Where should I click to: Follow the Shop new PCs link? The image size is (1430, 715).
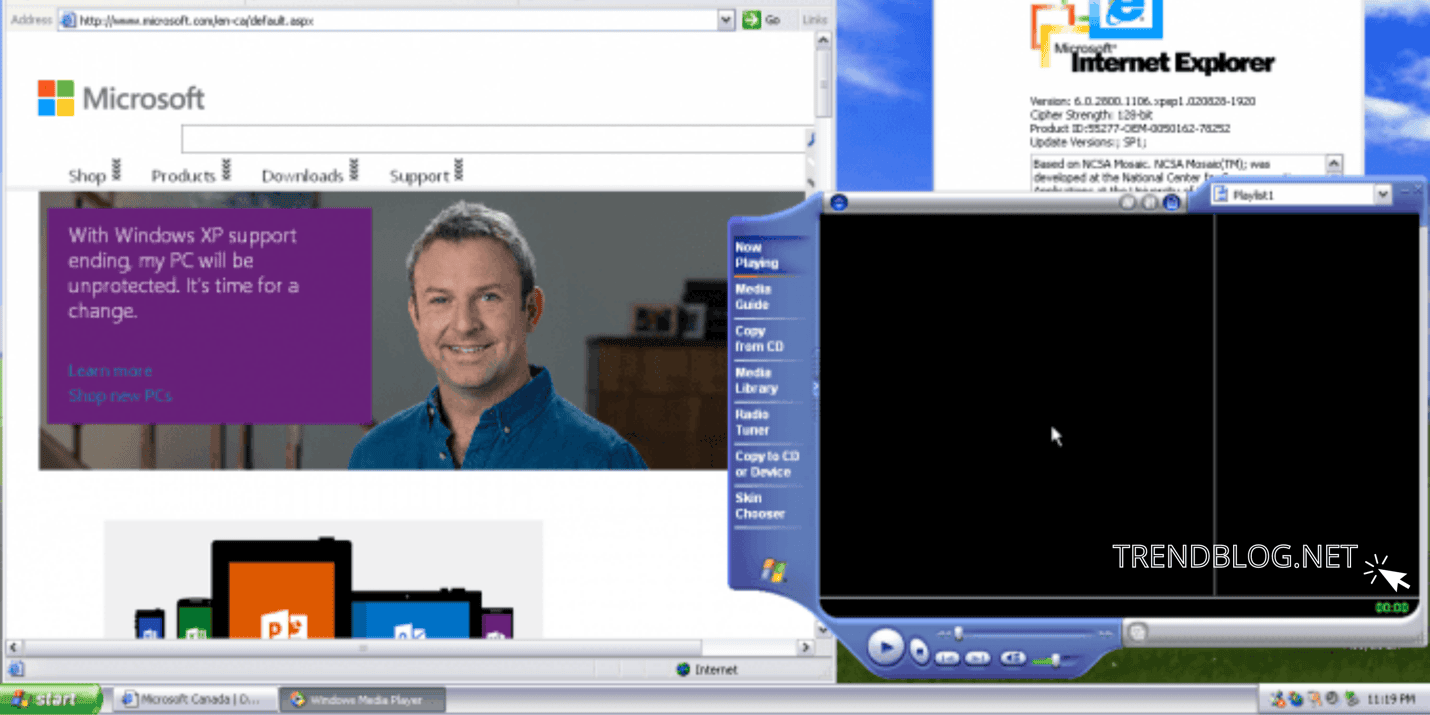[x=120, y=396]
